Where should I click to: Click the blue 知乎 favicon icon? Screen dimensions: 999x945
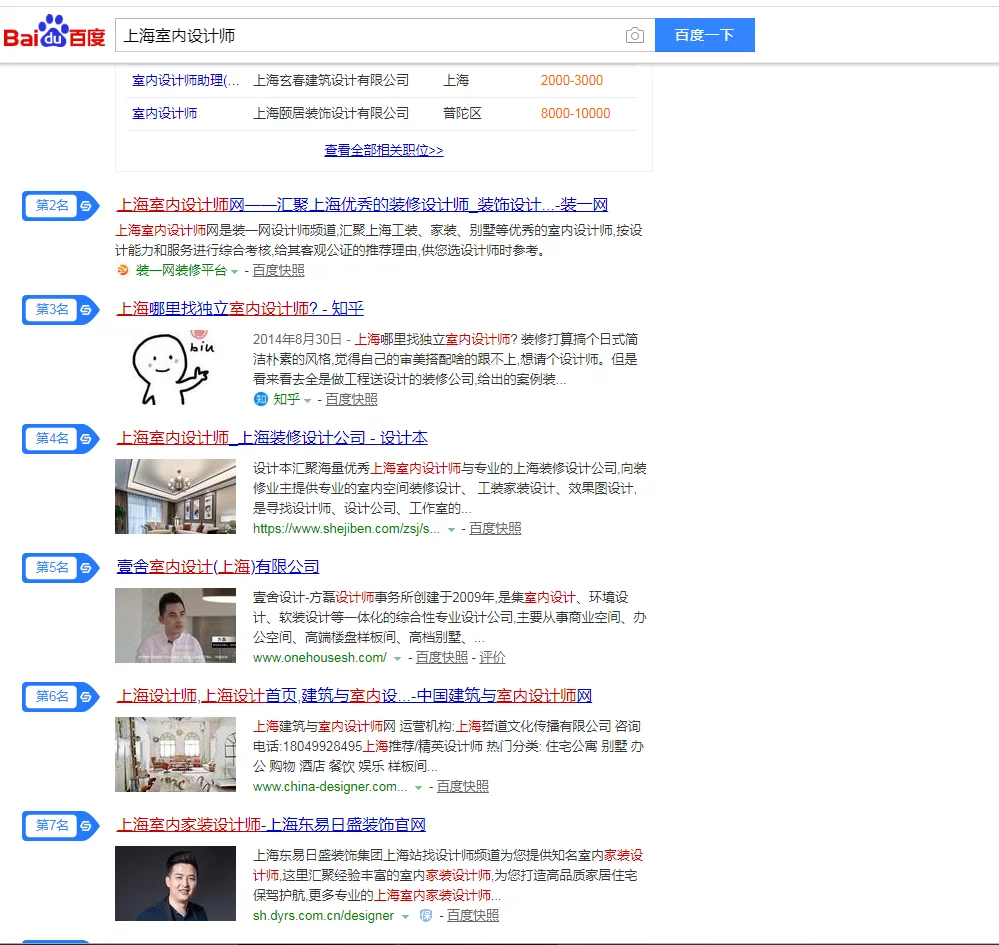click(x=261, y=399)
